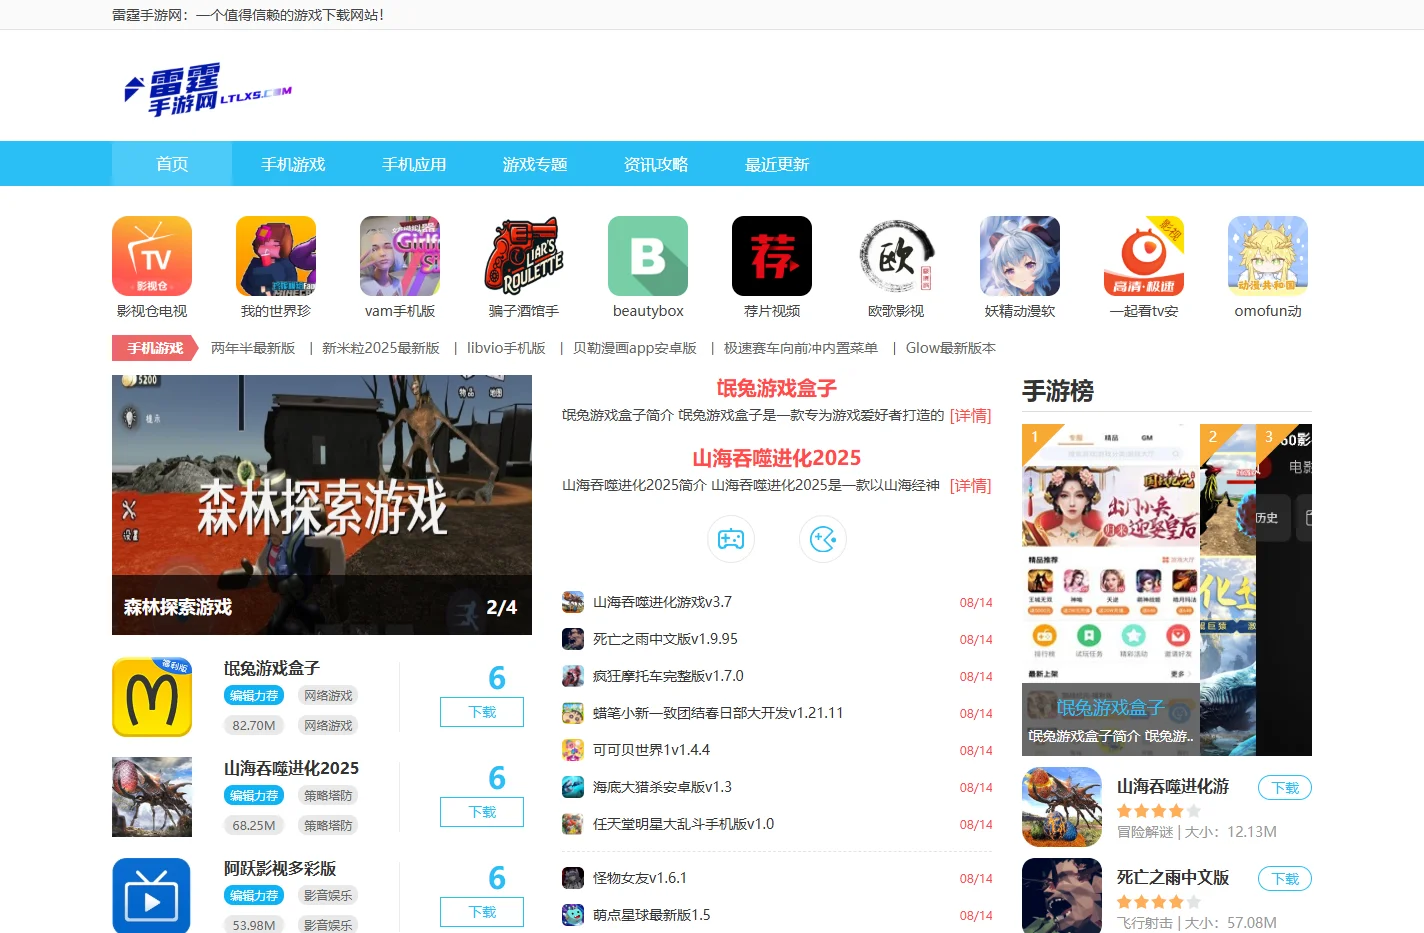The width and height of the screenshot is (1424, 933).
Task: Open the 山海吞噬进化2025 red headline
Action: (777, 458)
